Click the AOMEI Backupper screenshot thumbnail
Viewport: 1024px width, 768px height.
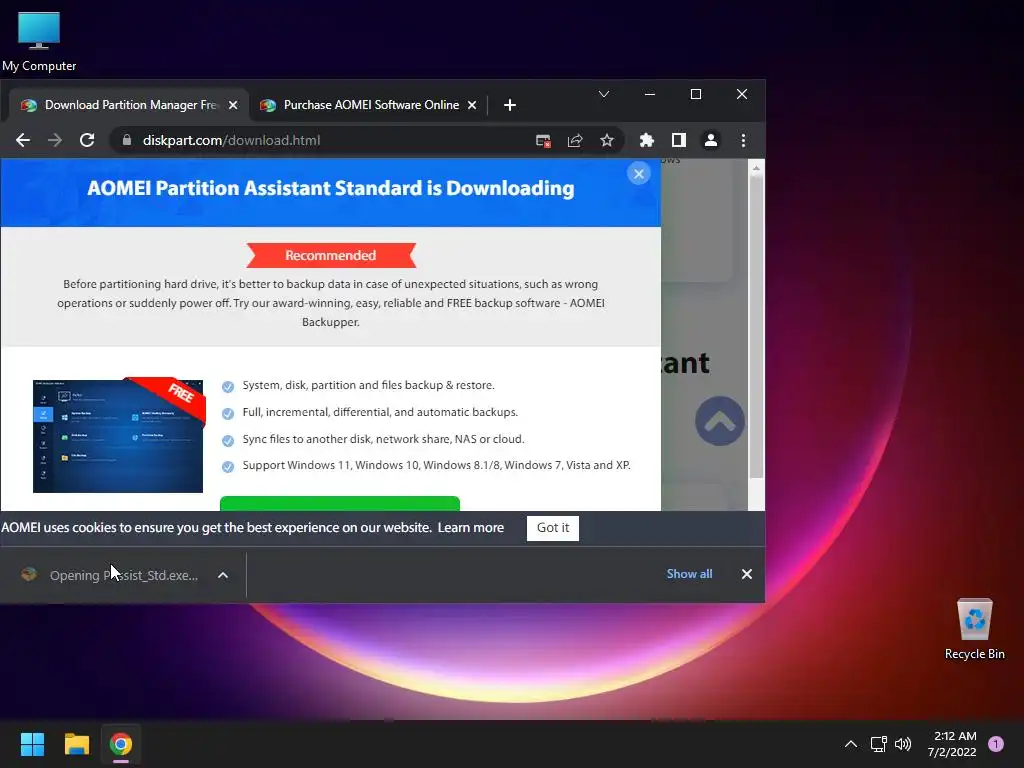[118, 436]
